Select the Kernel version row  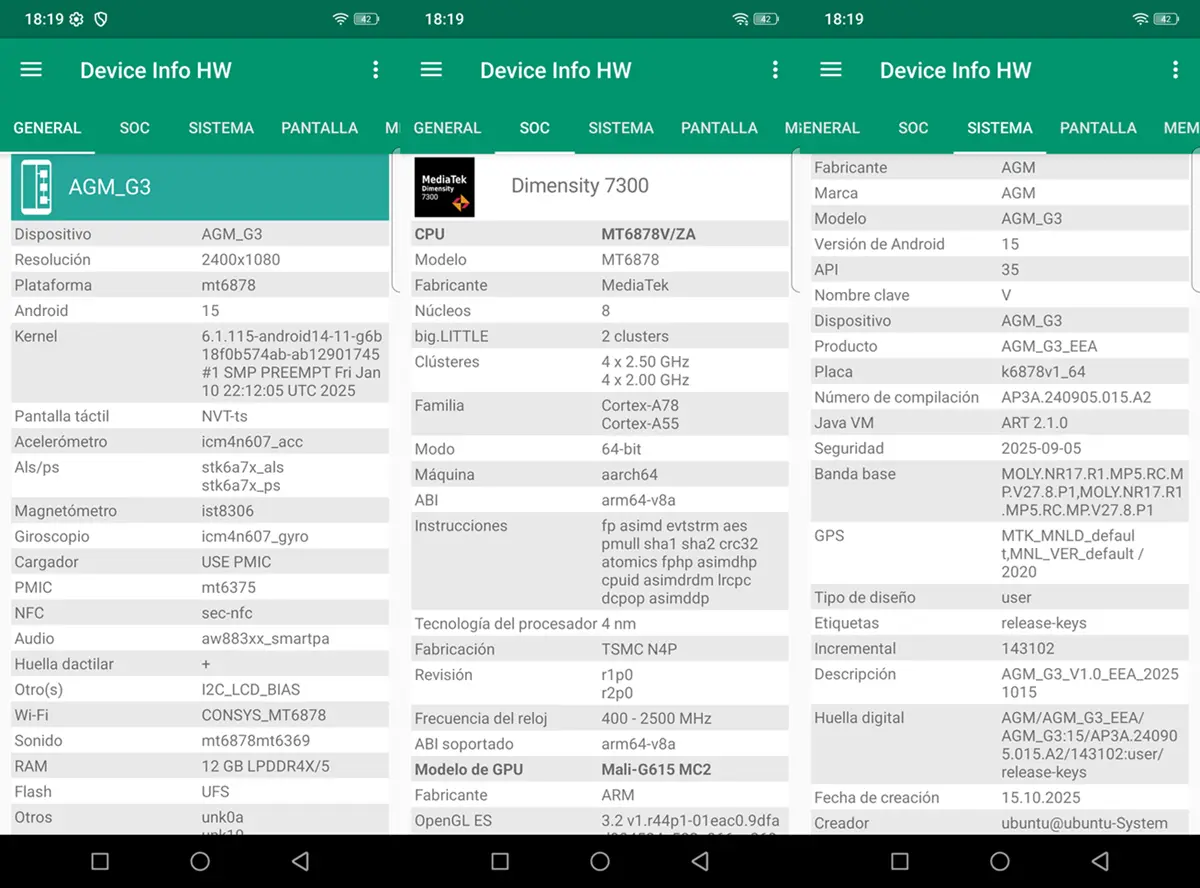(x=200, y=362)
